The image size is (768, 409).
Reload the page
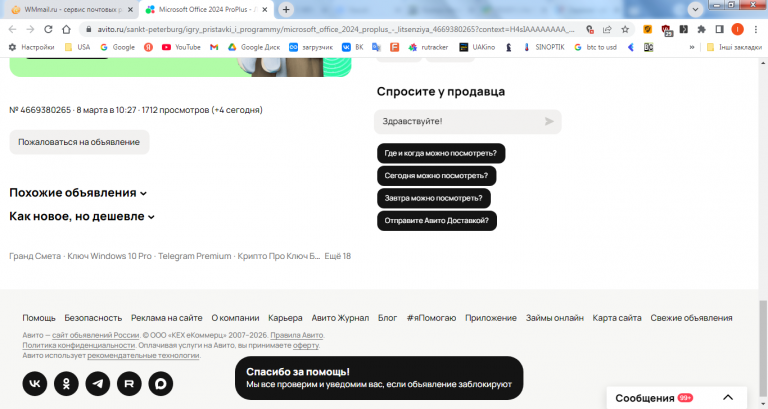point(48,29)
